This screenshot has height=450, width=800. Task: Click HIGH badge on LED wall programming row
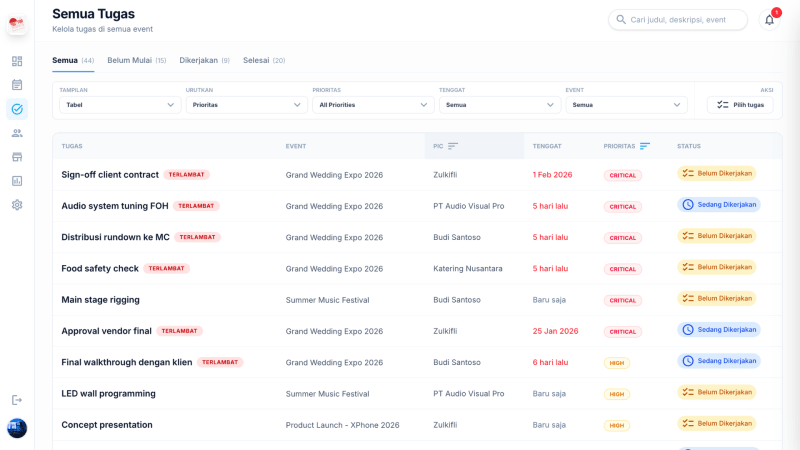[x=617, y=394]
